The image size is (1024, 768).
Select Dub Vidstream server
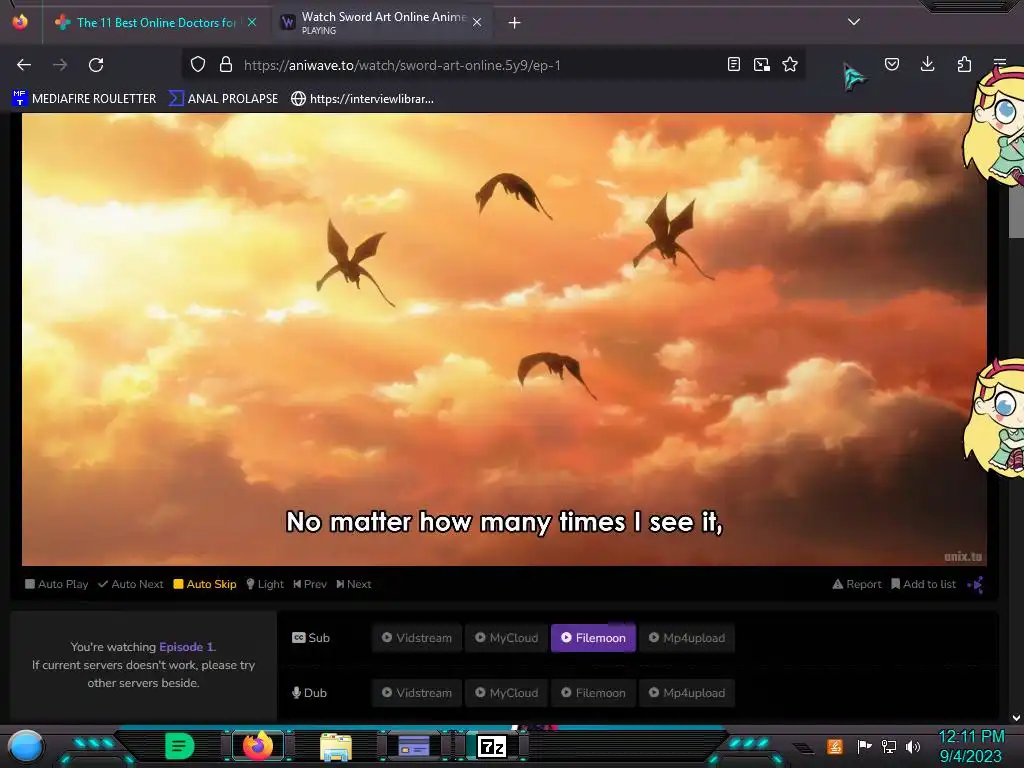point(417,692)
